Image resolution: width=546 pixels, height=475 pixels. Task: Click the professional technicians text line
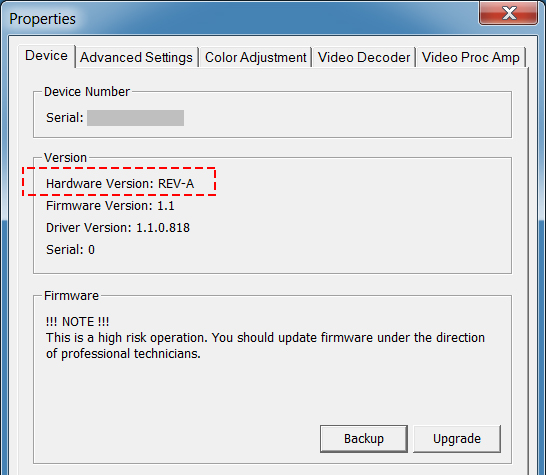point(123,354)
